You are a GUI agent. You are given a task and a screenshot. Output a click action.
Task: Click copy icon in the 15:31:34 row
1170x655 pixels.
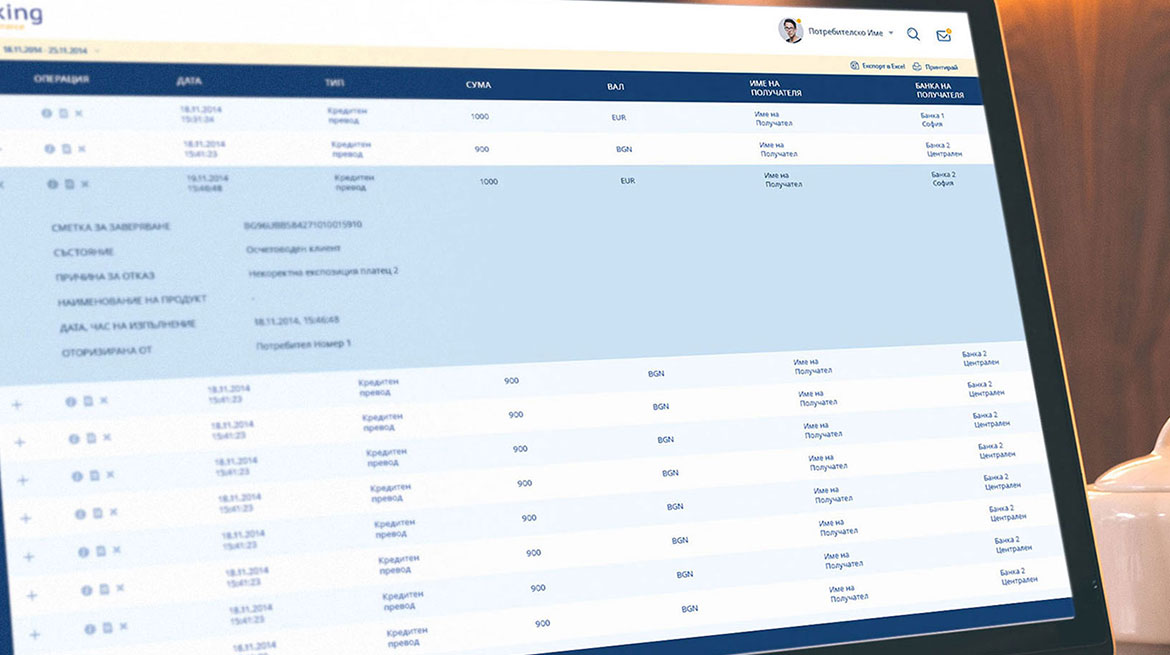tap(63, 113)
